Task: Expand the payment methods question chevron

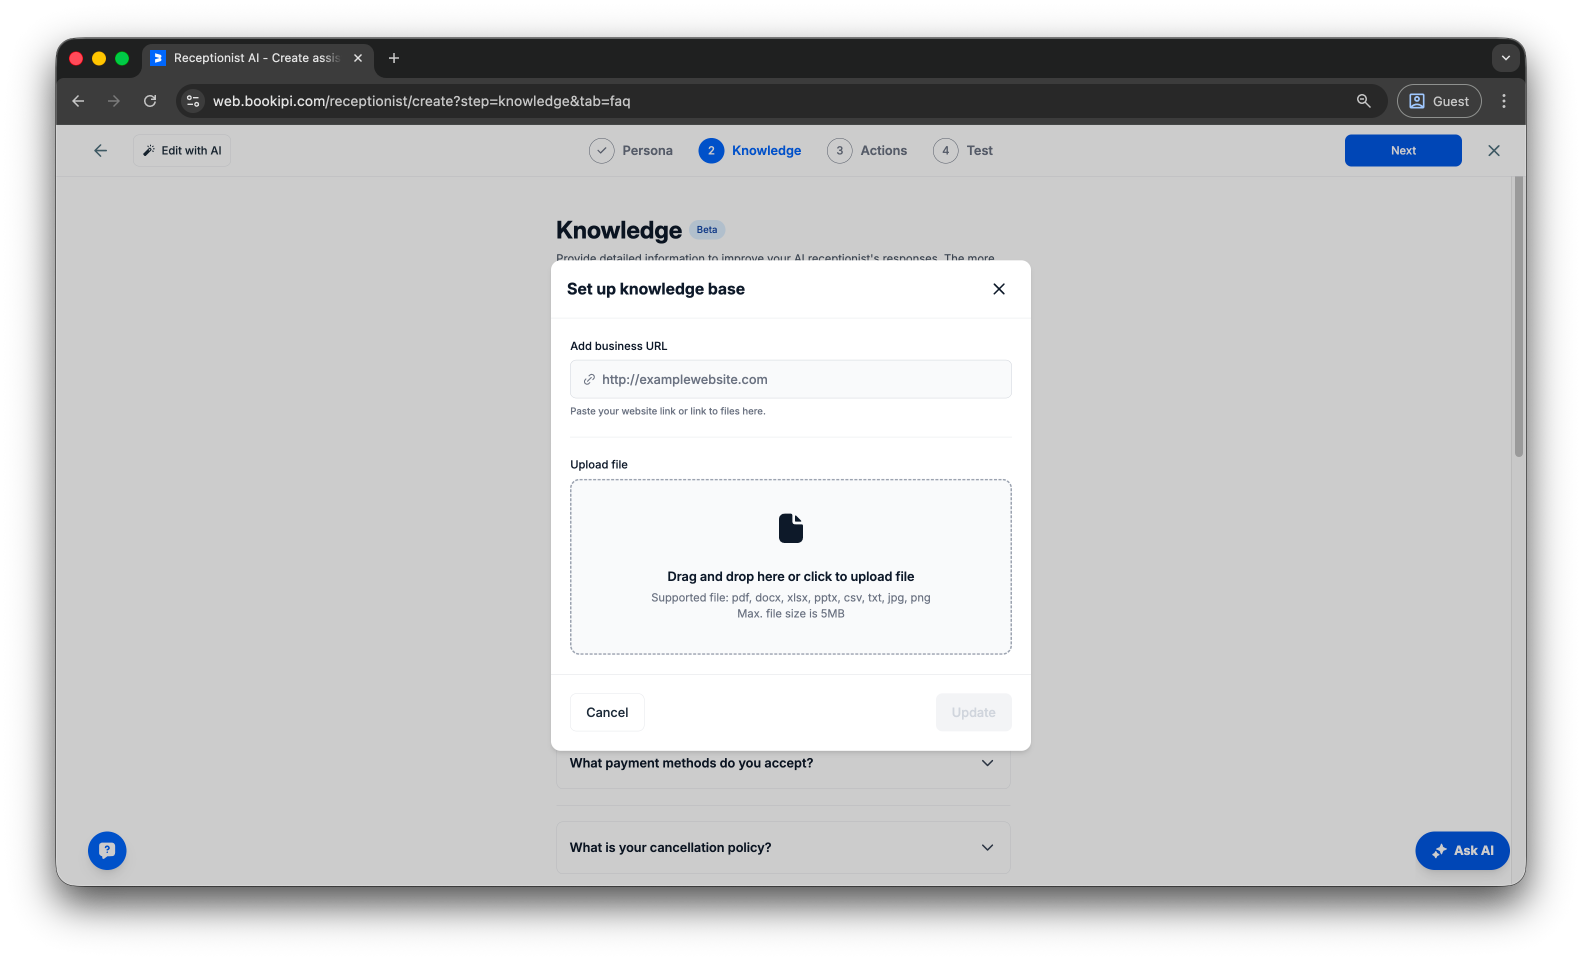Action: coord(987,763)
